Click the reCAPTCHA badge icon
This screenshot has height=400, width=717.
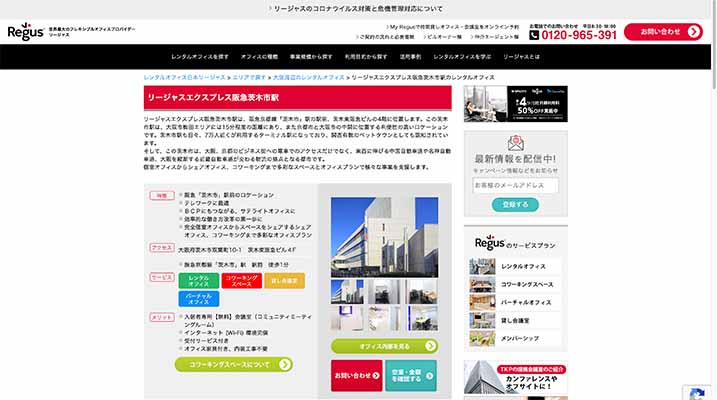coord(697,394)
